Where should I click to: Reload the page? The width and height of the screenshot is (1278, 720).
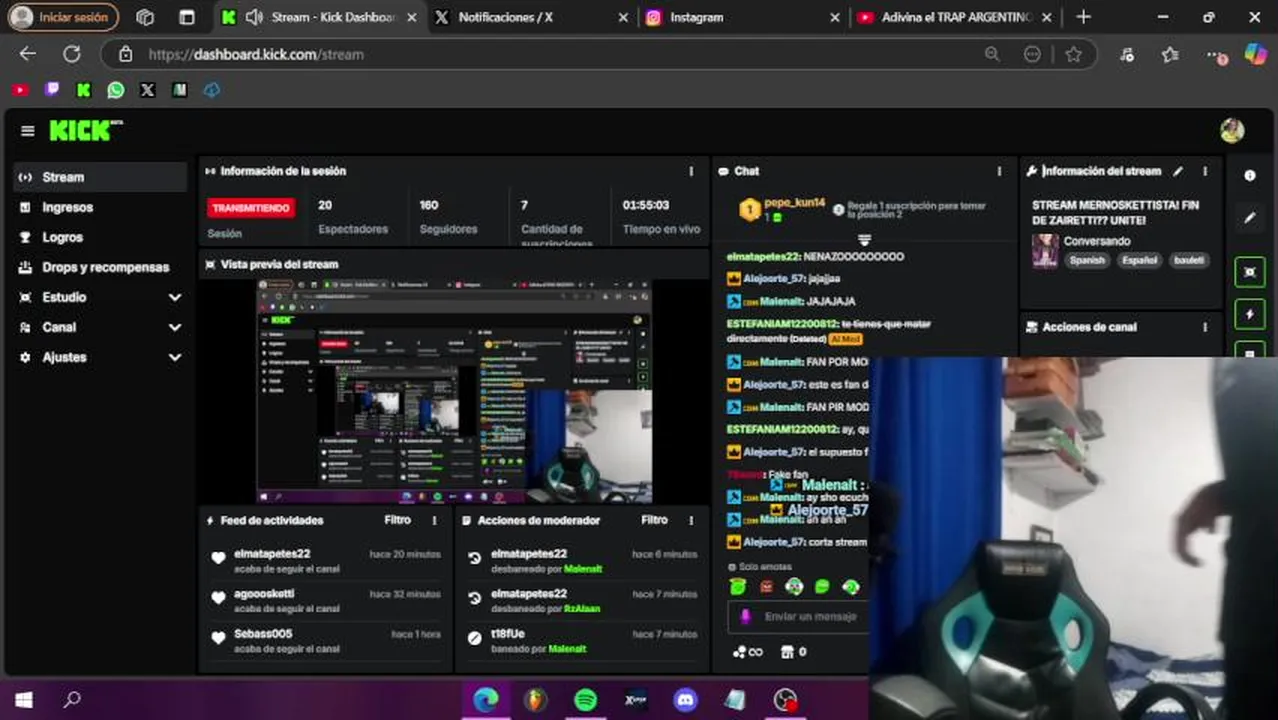[72, 54]
